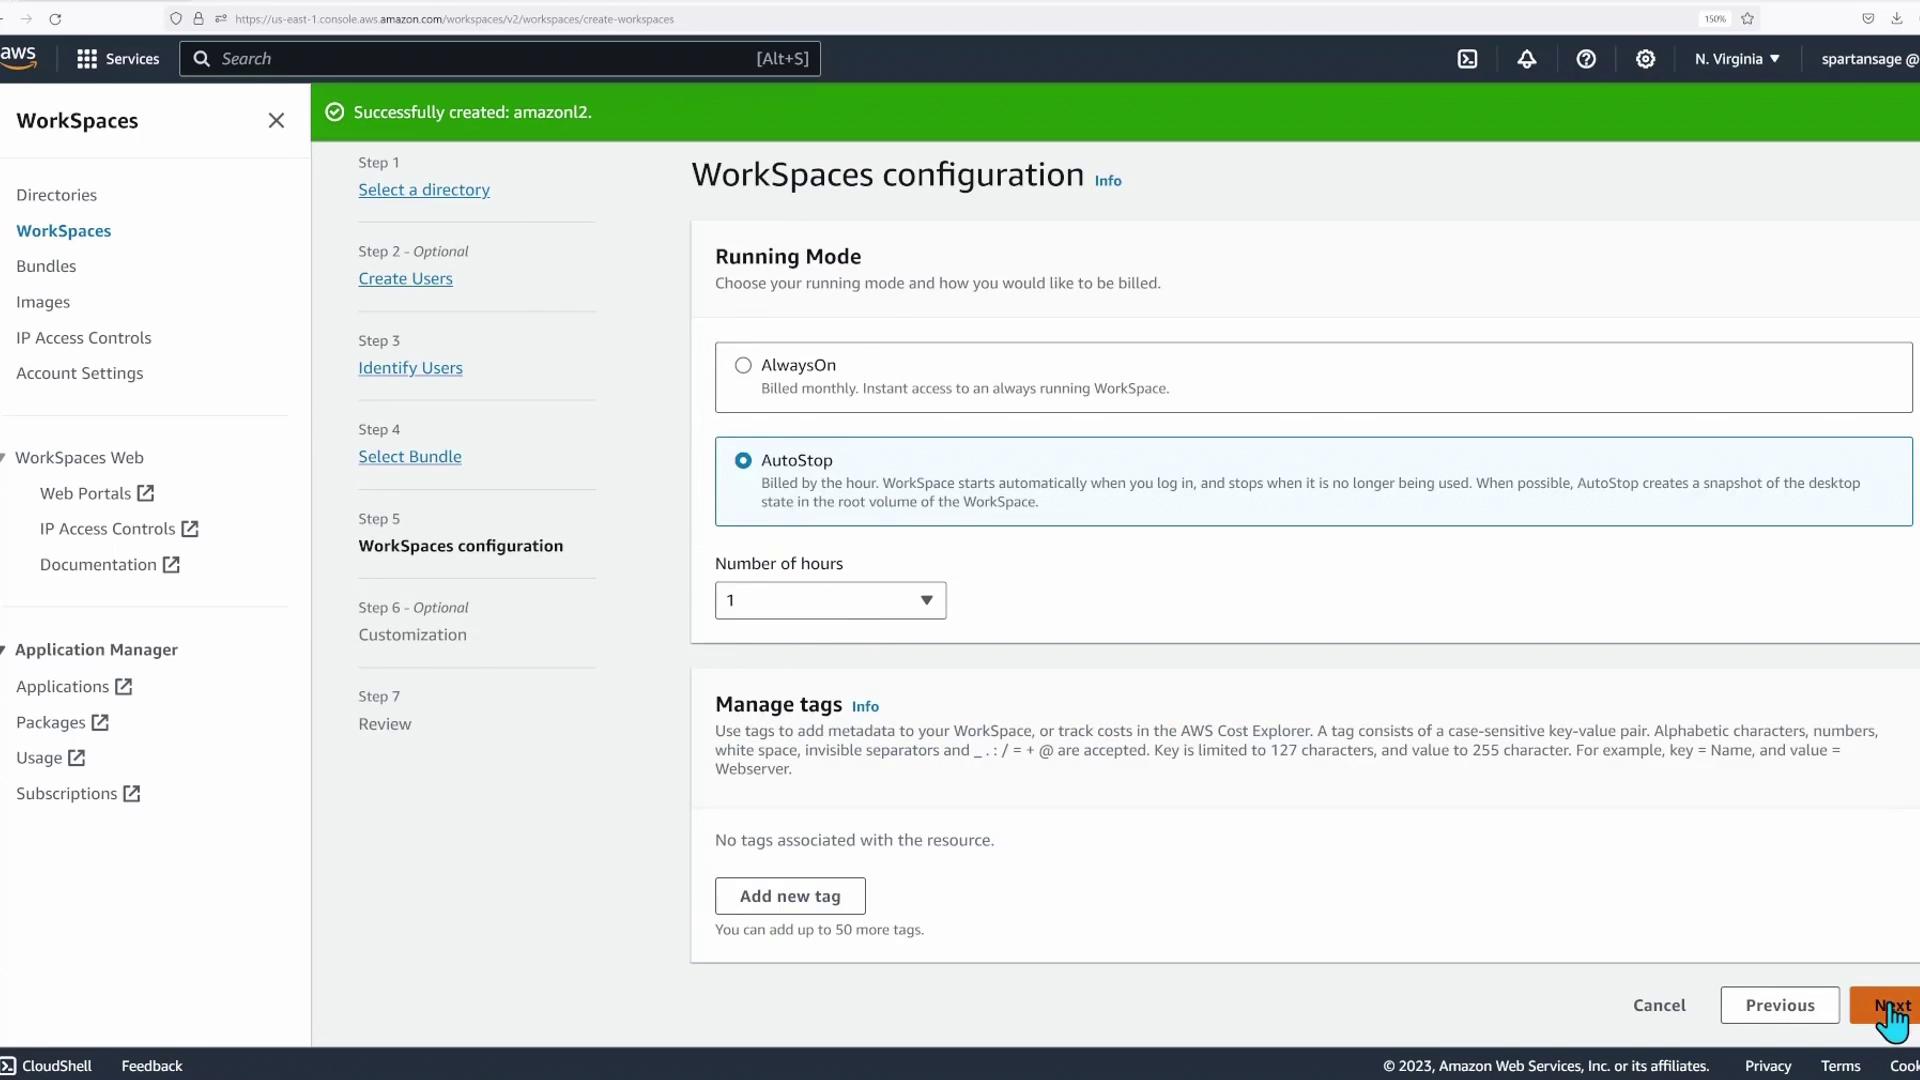The height and width of the screenshot is (1080, 1920).
Task: Launch CloudShell from the top navigation icon
Action: coord(1467,59)
